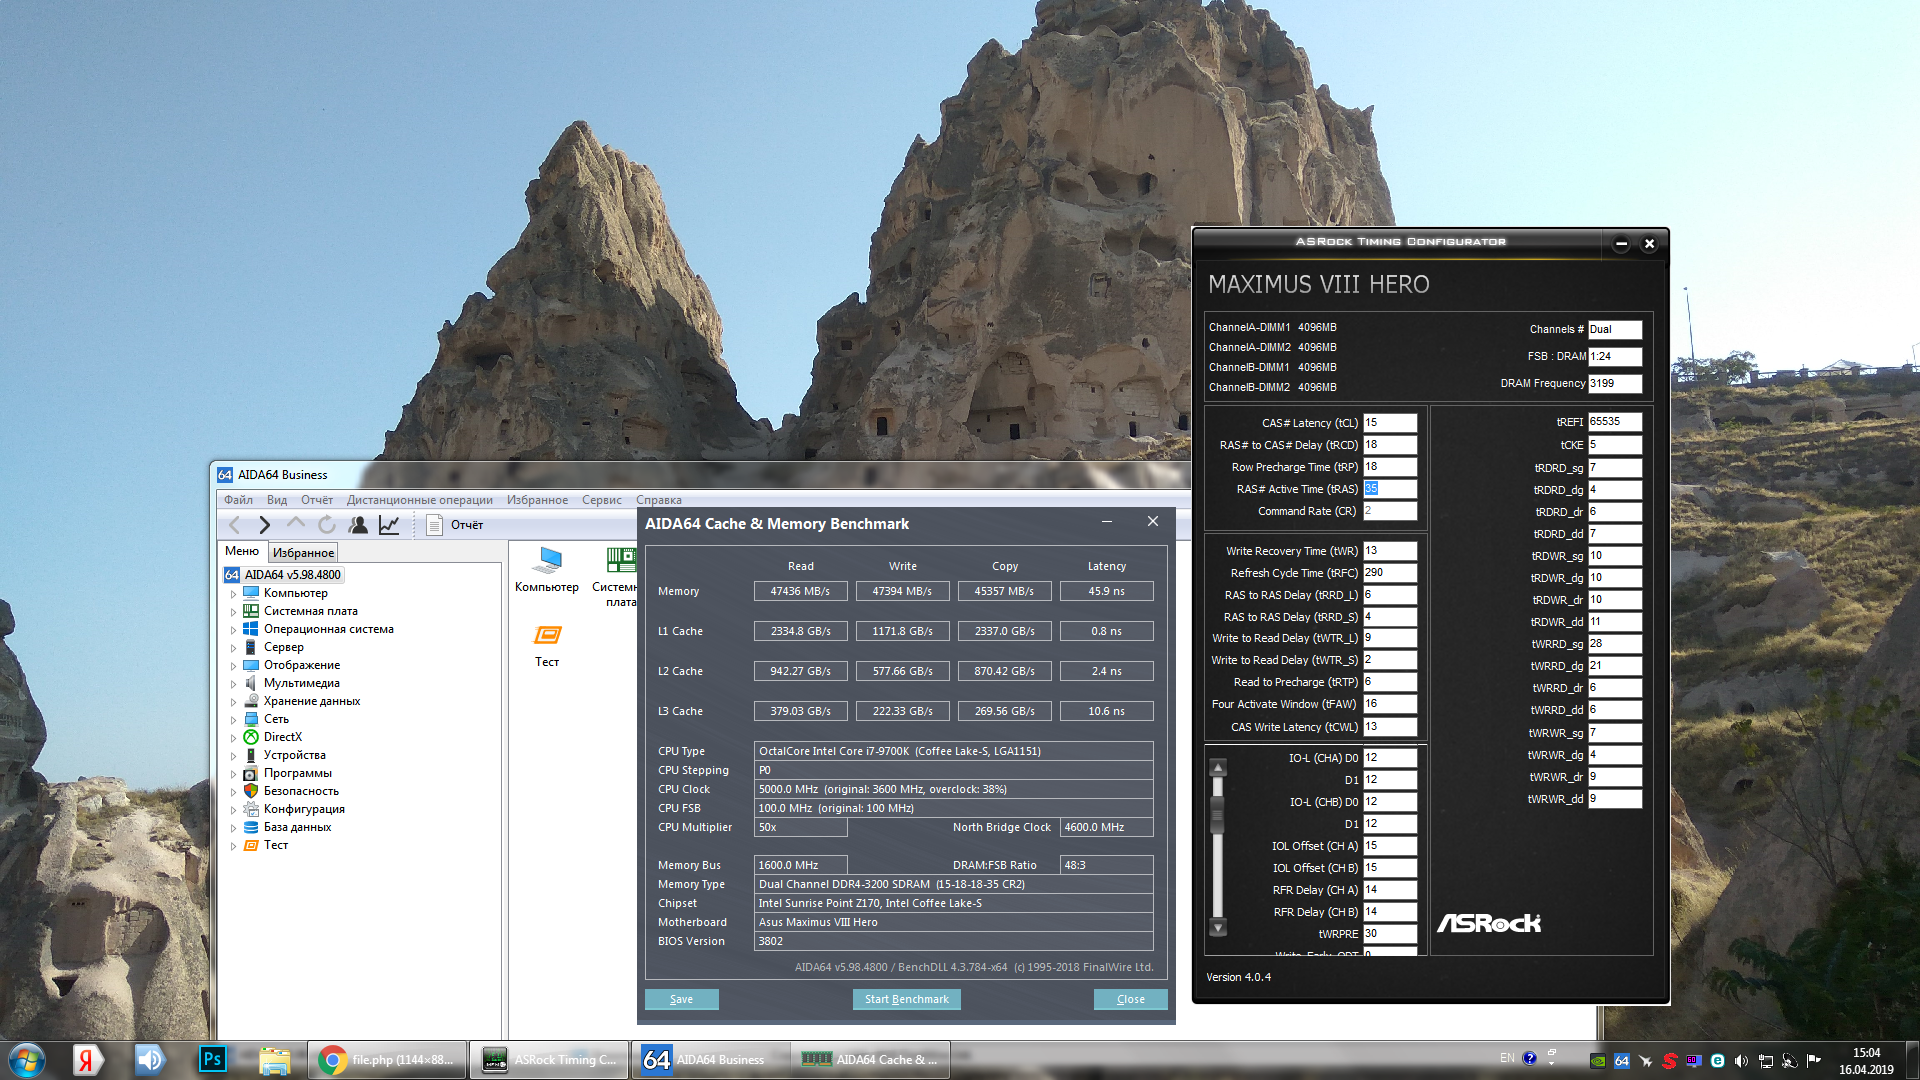Click the Save button in benchmark window
1920x1080 pixels.
[x=681, y=999]
